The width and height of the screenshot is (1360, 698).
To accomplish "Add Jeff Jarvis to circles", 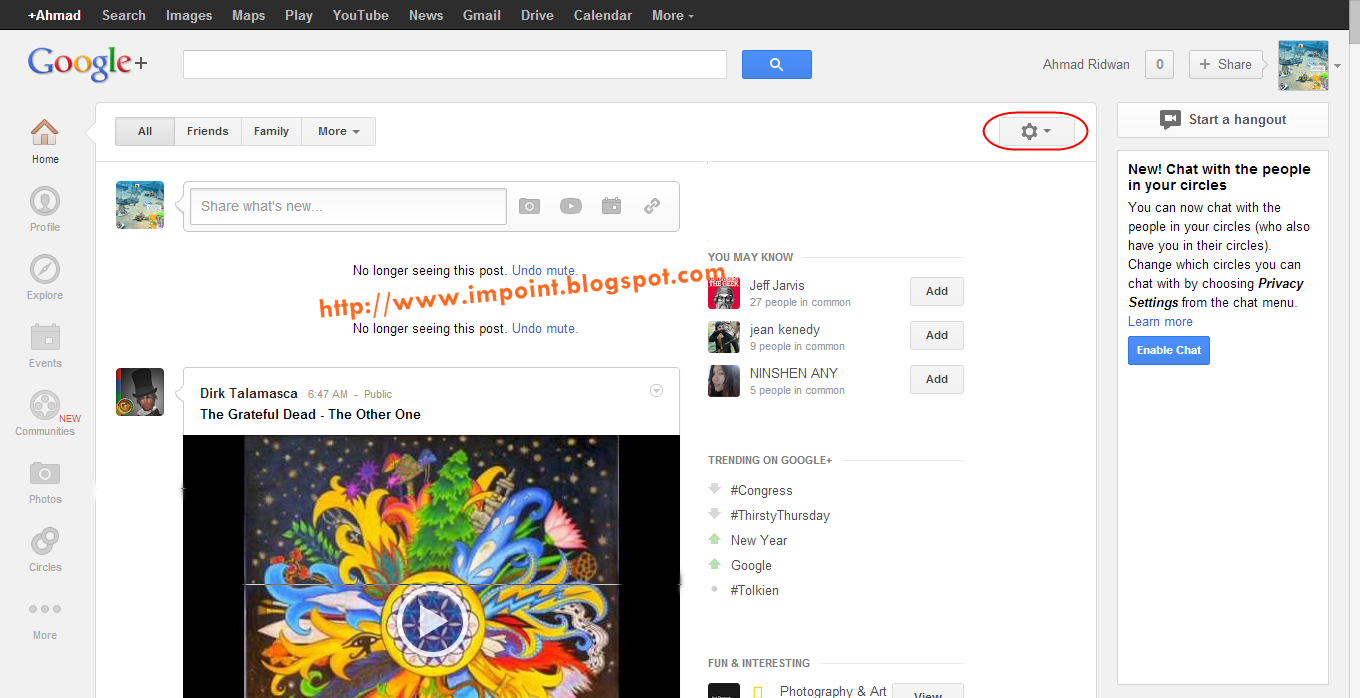I will (x=937, y=291).
